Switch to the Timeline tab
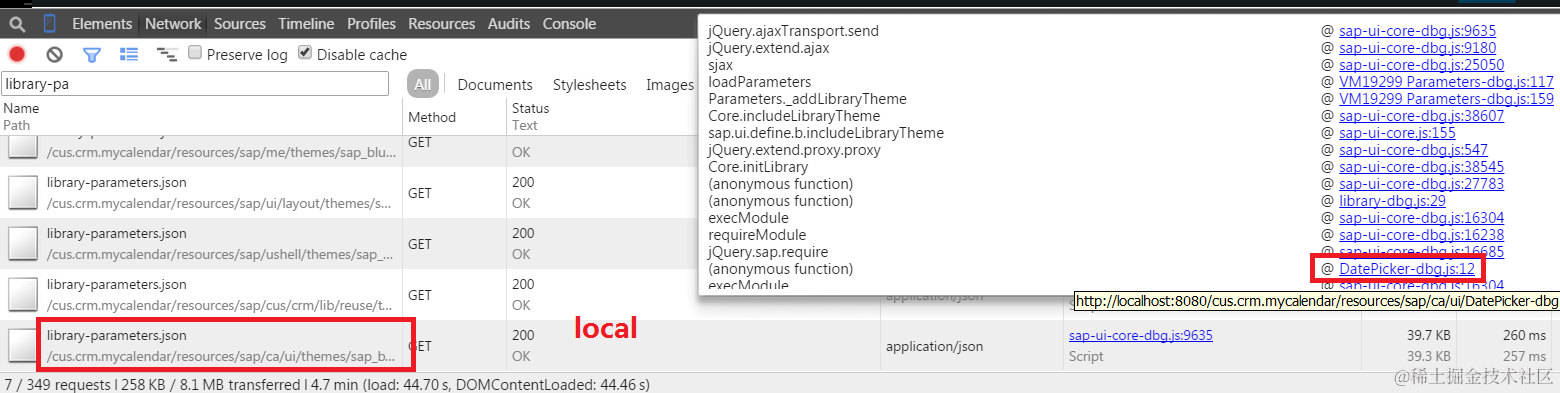The image size is (1560, 393). tap(307, 24)
